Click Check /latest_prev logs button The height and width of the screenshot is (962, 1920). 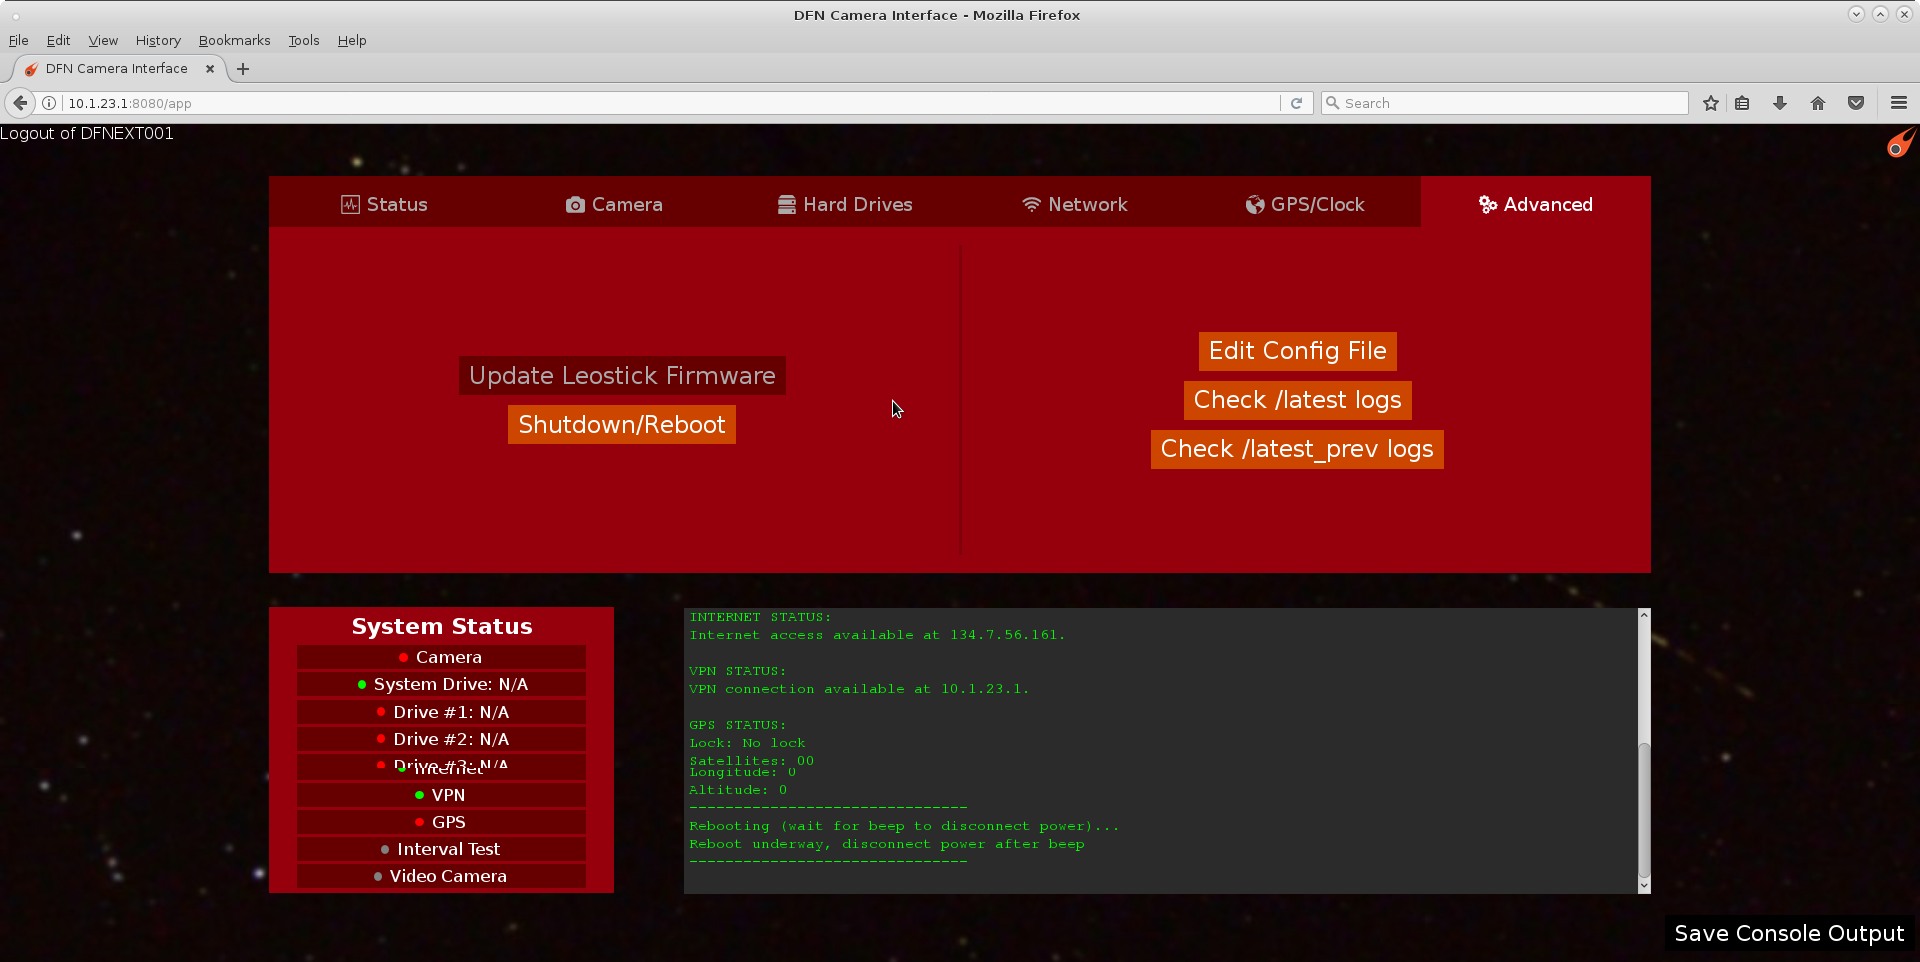[x=1297, y=449]
